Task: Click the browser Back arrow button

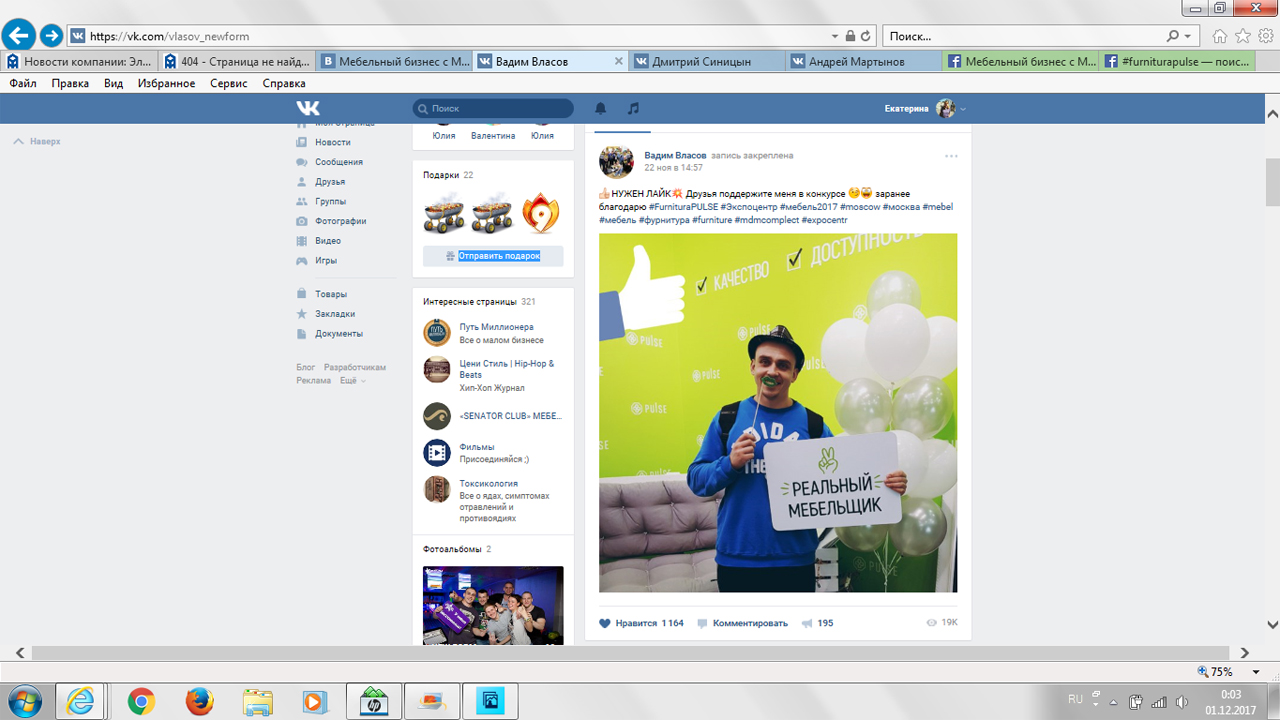Action: tap(18, 35)
